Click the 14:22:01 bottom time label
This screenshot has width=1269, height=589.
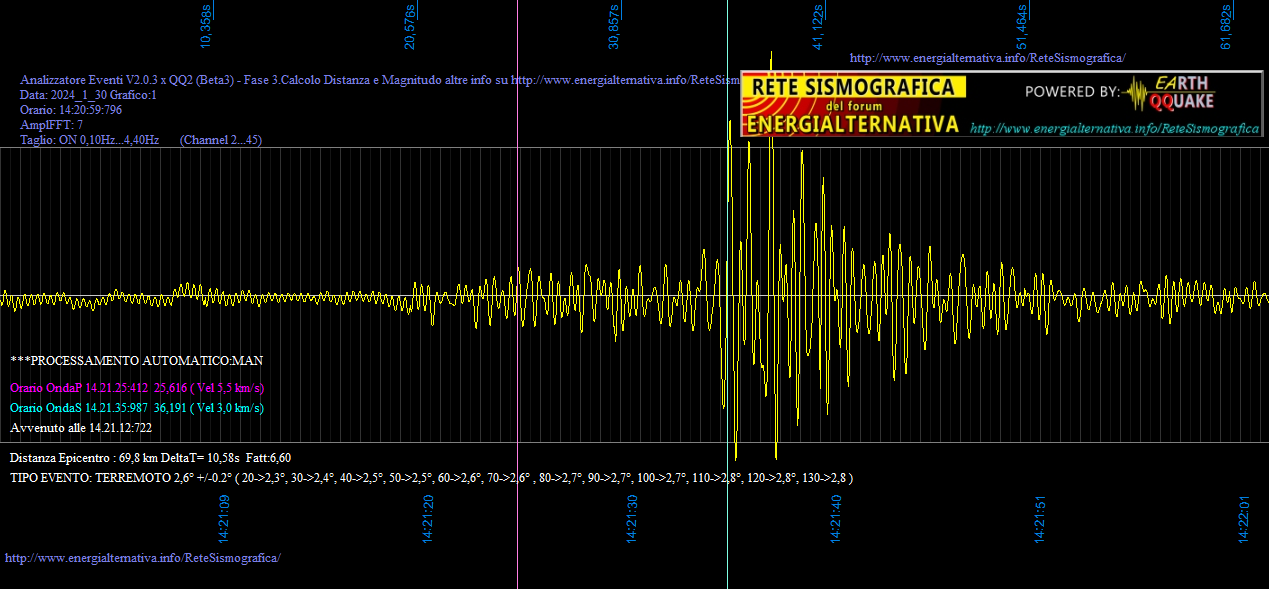(1244, 519)
